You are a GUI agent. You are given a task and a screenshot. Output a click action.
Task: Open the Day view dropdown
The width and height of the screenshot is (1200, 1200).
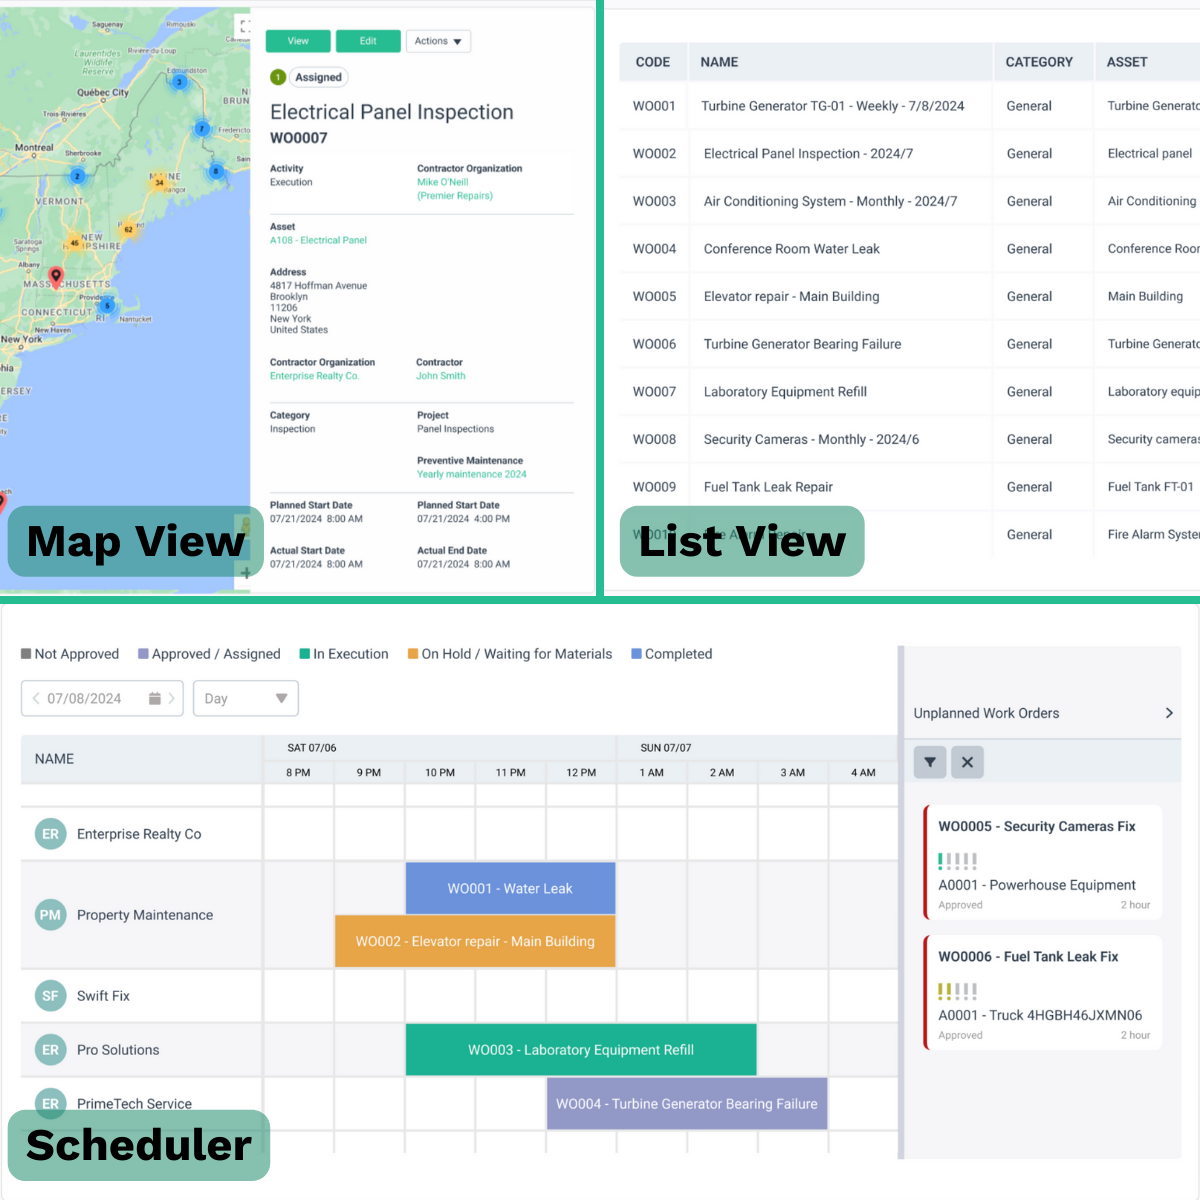[245, 698]
